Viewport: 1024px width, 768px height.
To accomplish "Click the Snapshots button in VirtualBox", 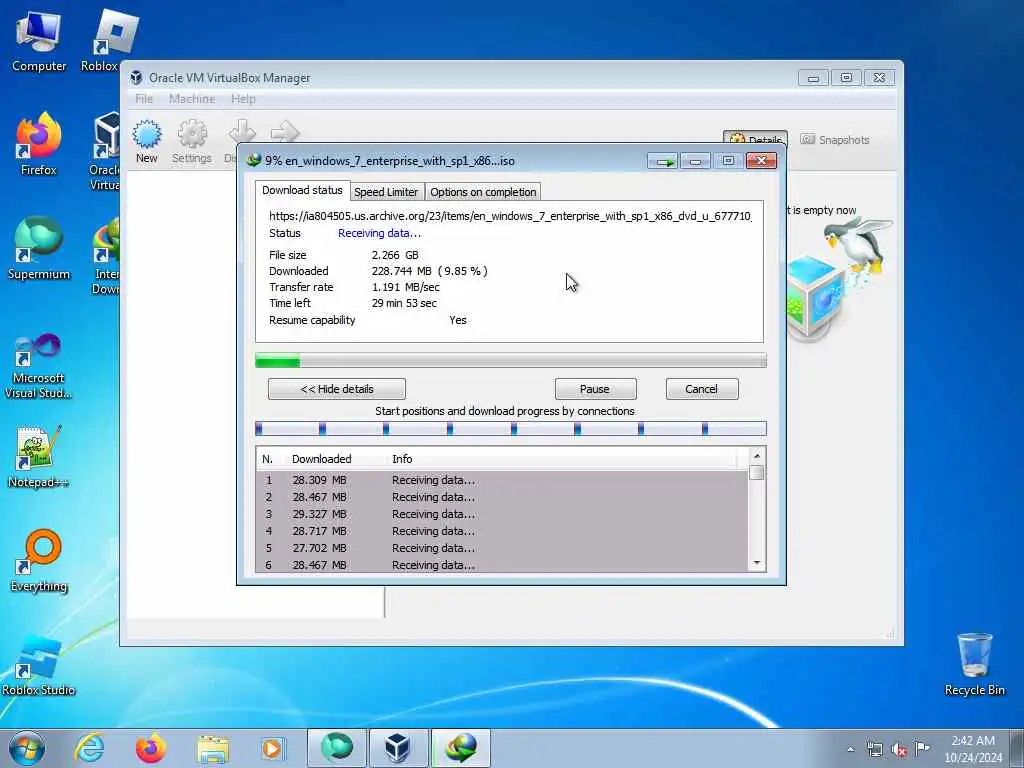I will [835, 140].
